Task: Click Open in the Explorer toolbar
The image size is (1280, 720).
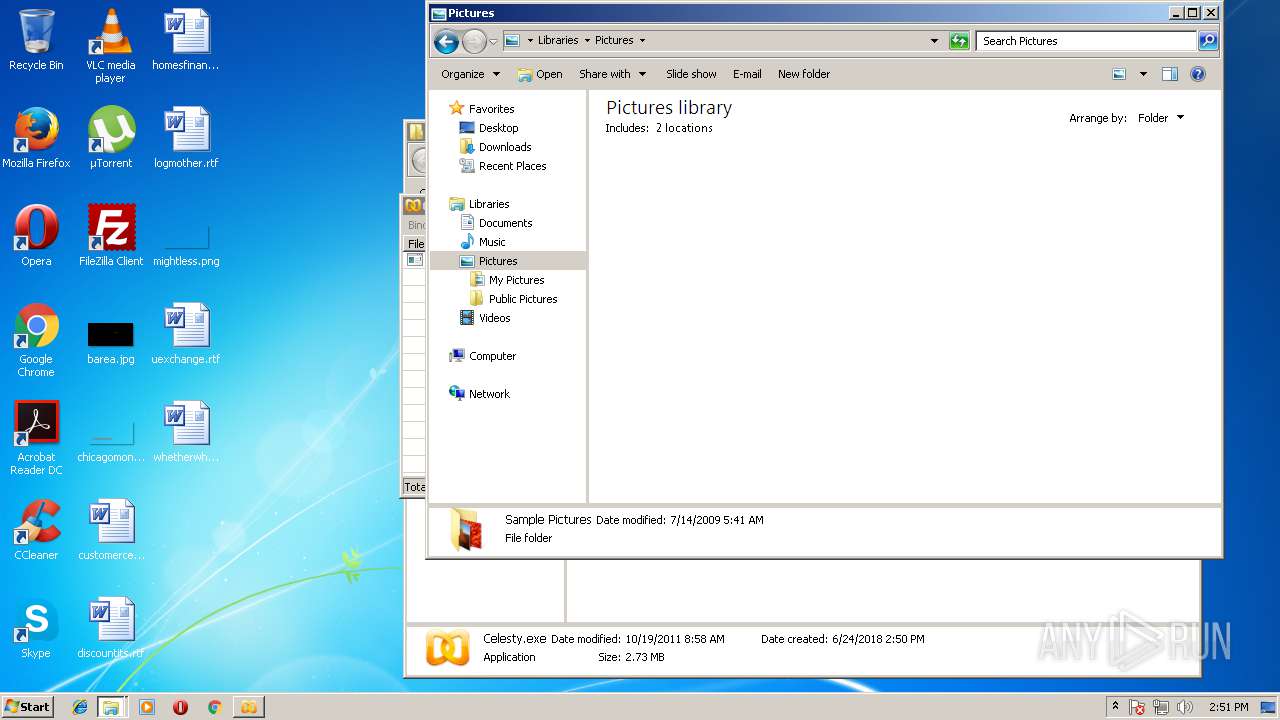Action: 540,74
